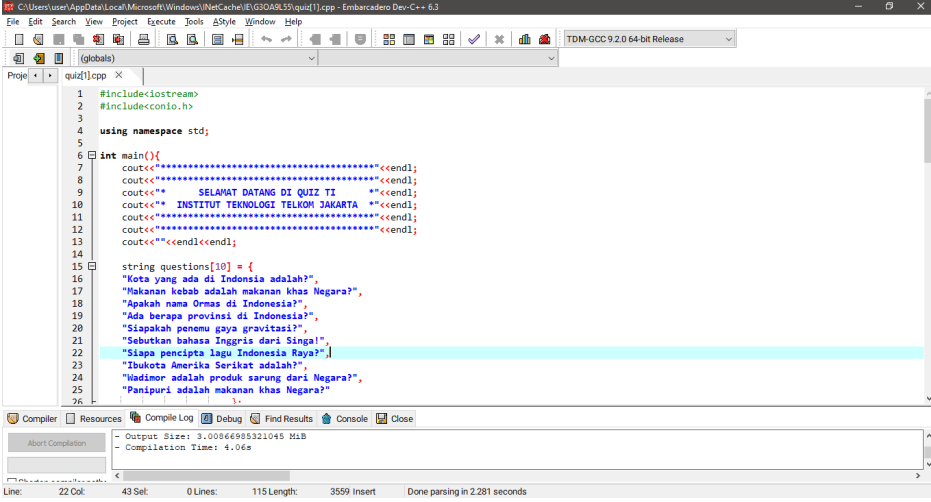Switch to the Find Results tab
The image size is (931, 502).
coord(281,419)
